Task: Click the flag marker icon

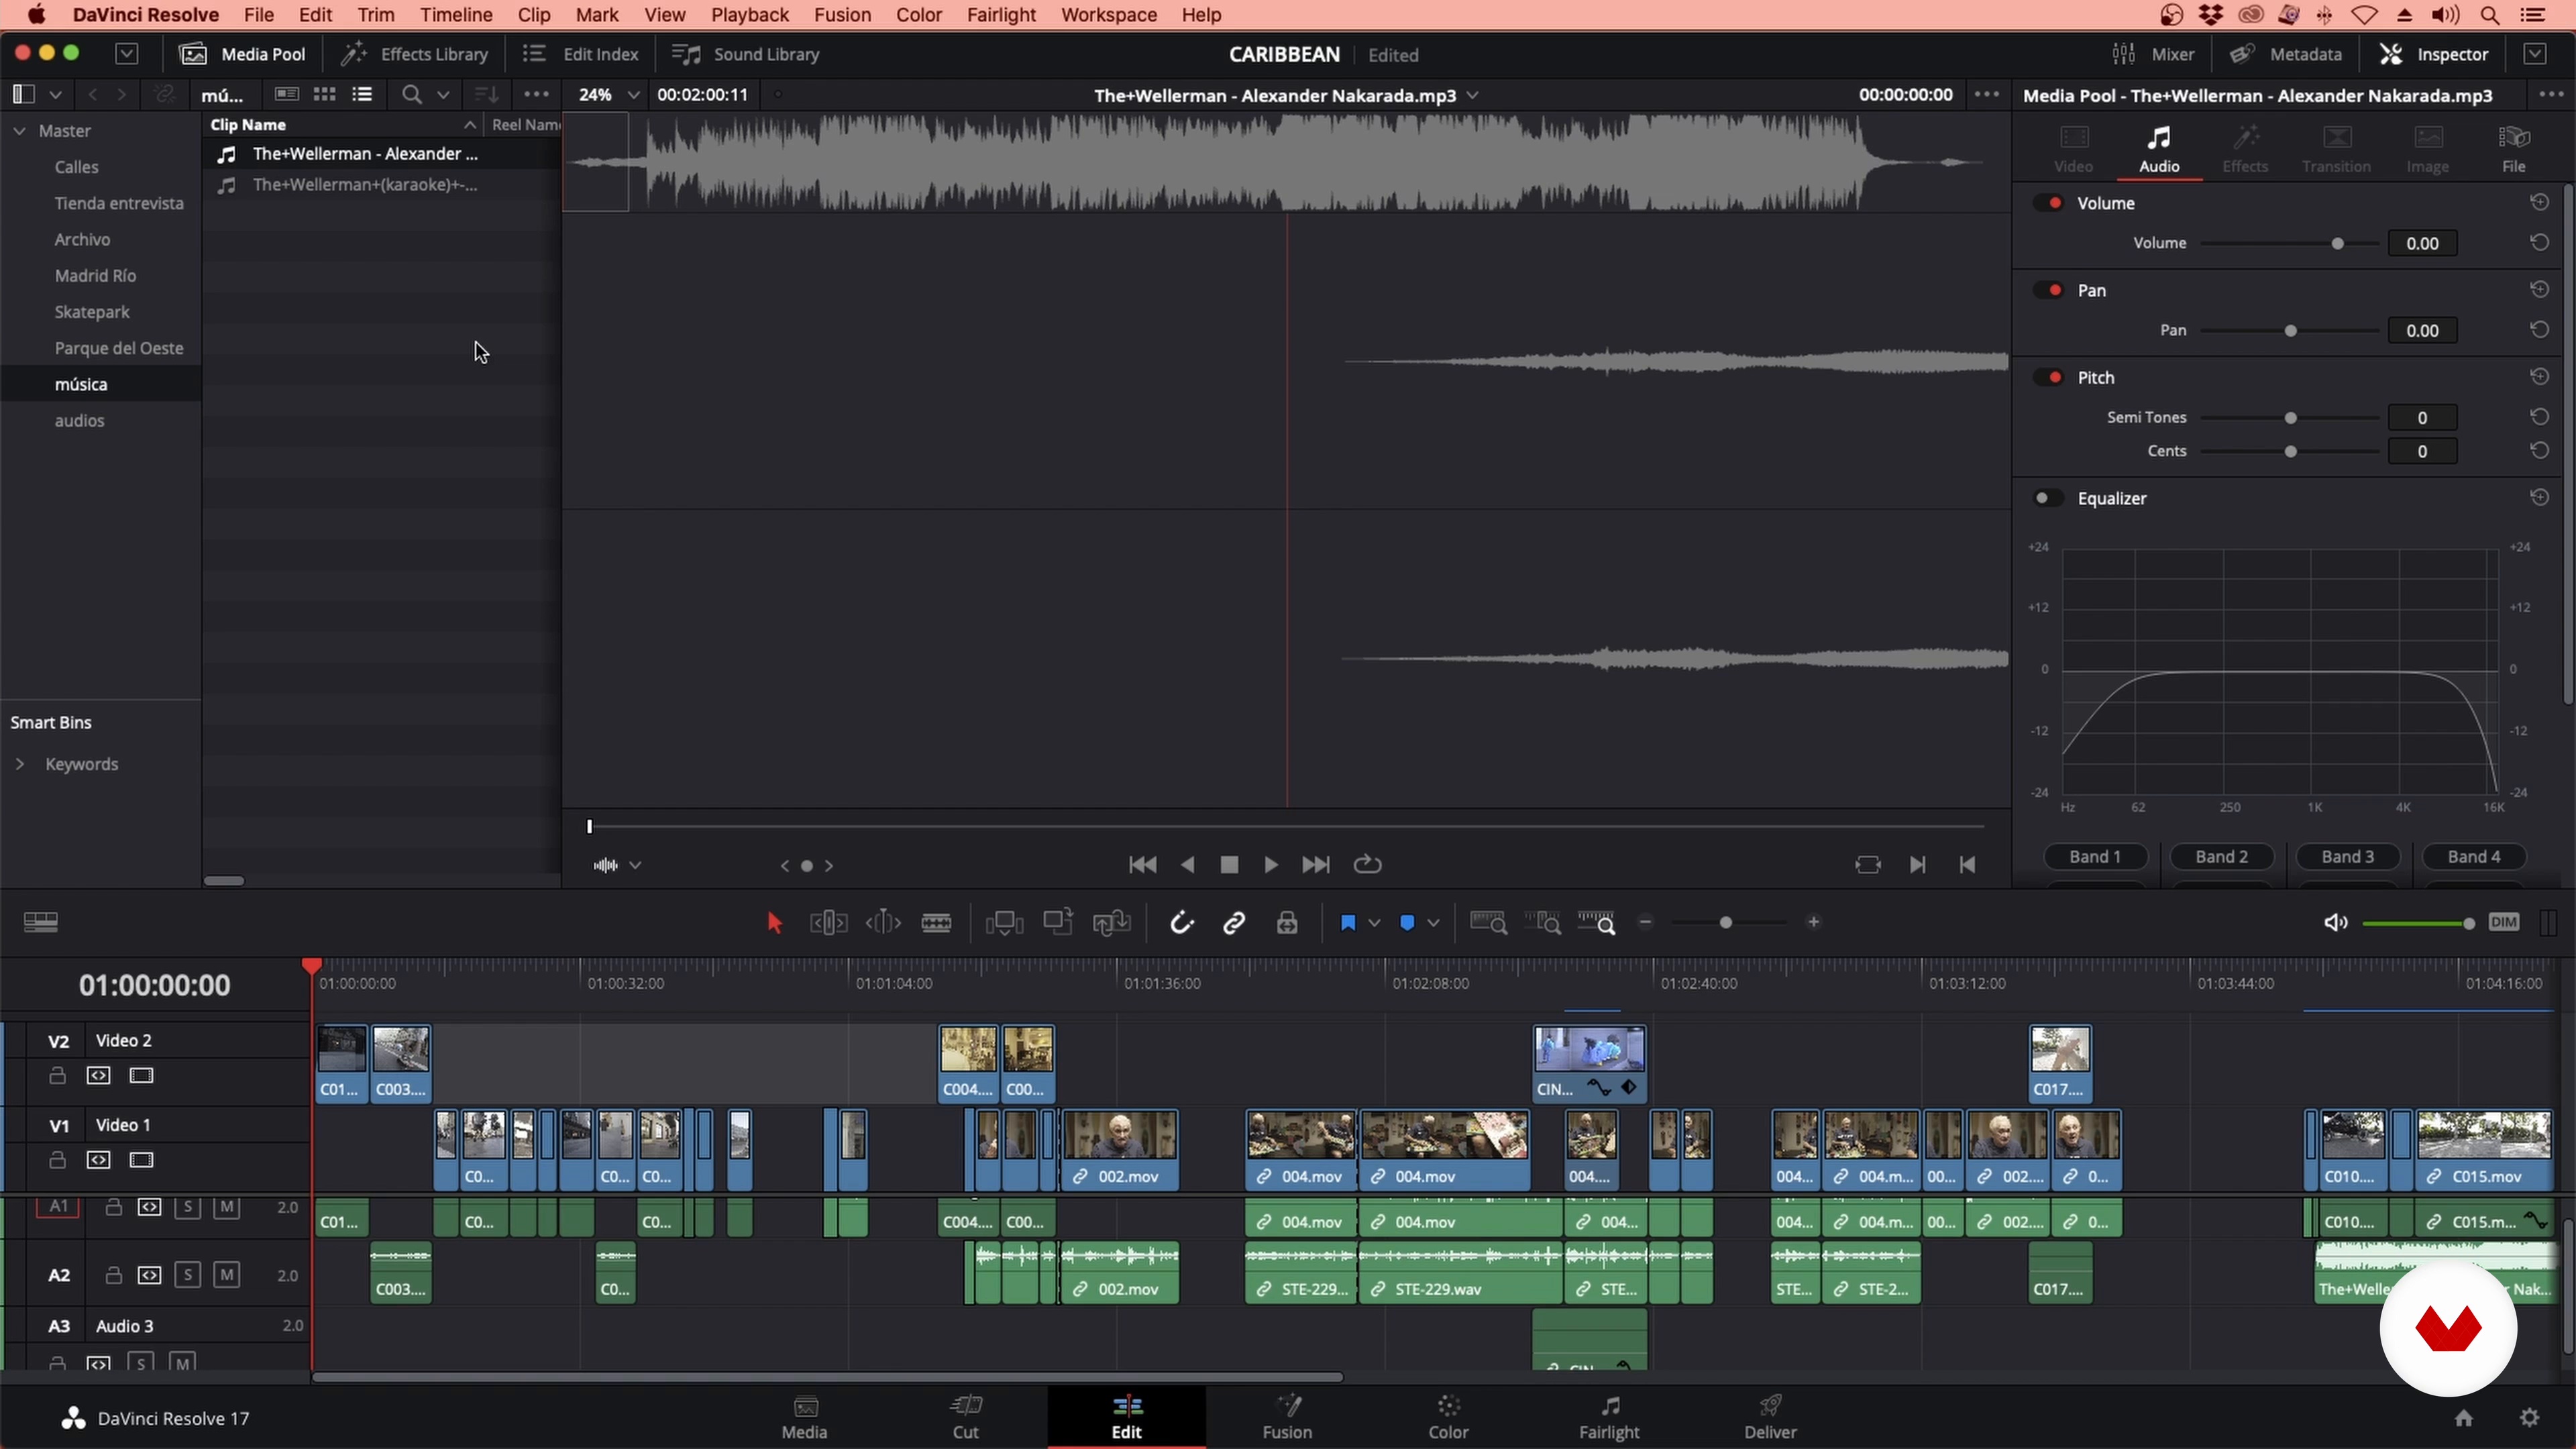Action: [1348, 922]
